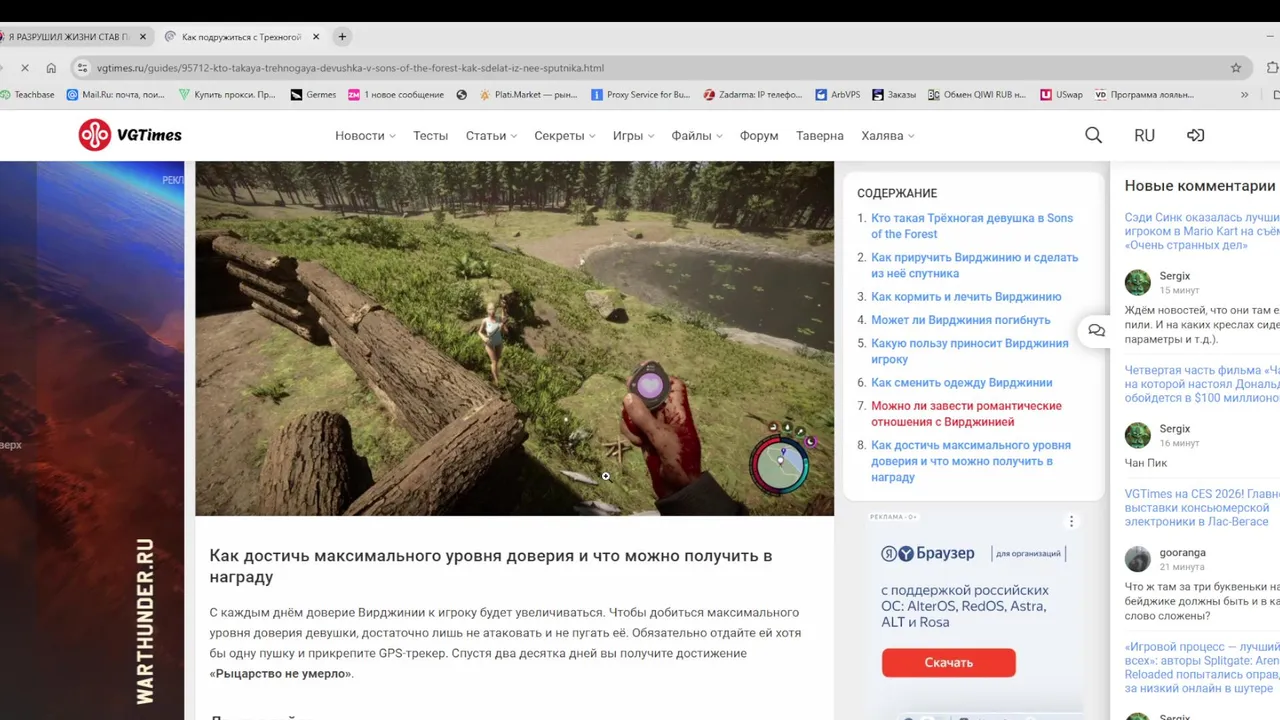Expand the Халява dropdown
Screen dimensions: 1280x720
(887, 135)
